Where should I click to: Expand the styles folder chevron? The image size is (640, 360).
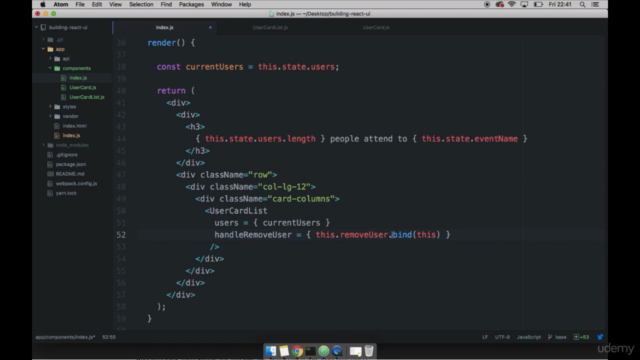(x=50, y=107)
